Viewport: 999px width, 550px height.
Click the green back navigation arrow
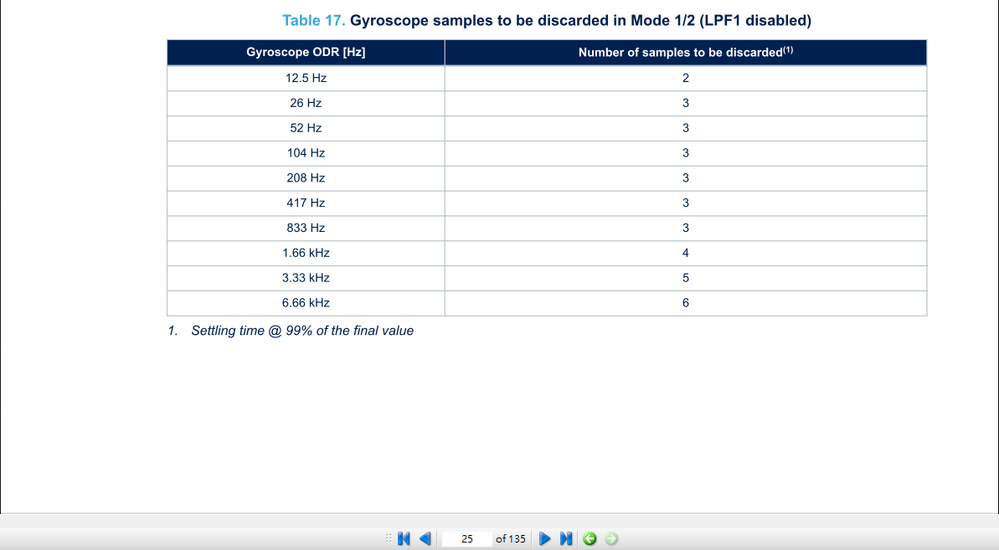[x=590, y=539]
